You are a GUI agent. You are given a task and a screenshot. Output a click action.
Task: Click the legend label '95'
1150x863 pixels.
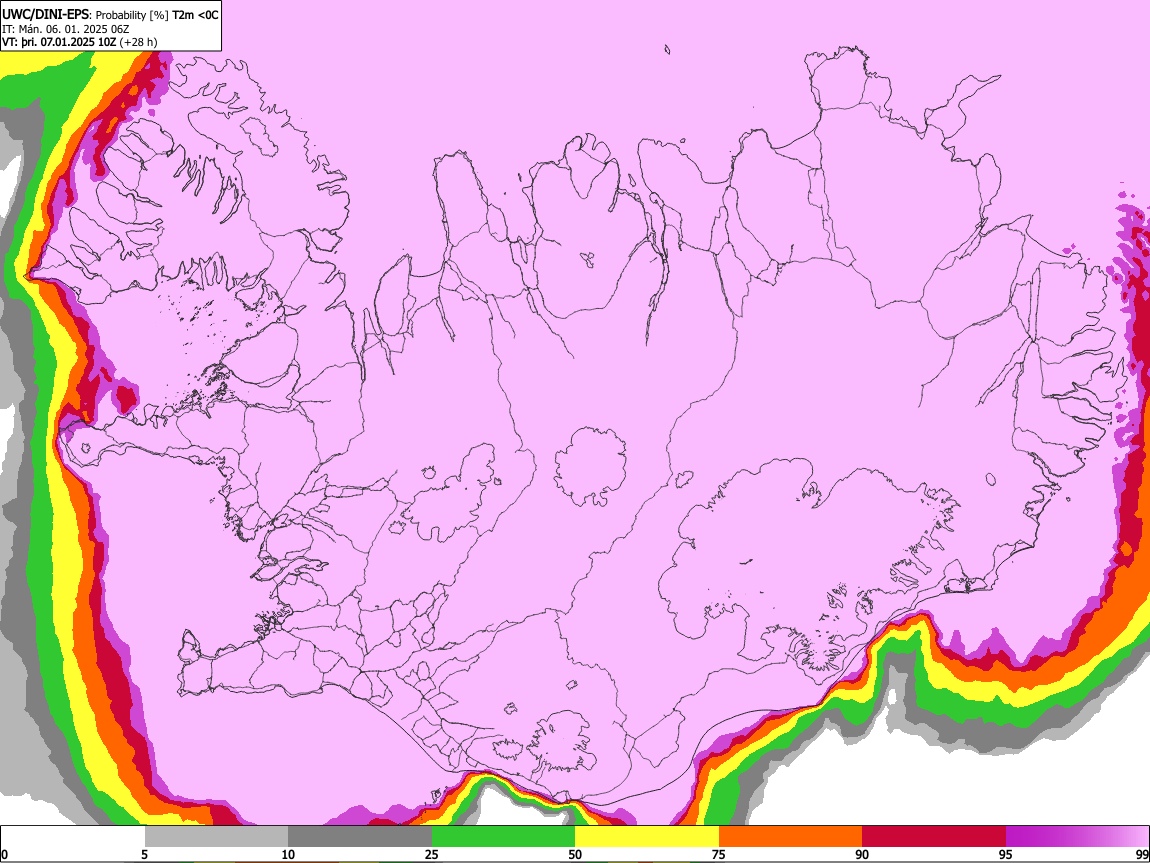click(x=1006, y=855)
